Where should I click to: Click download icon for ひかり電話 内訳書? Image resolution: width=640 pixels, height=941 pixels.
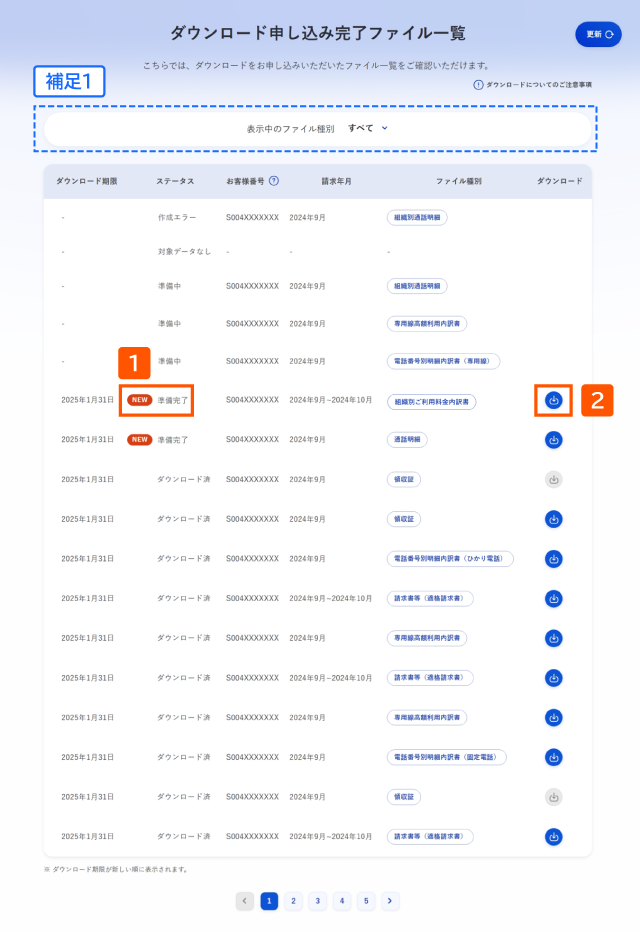[x=554, y=559]
